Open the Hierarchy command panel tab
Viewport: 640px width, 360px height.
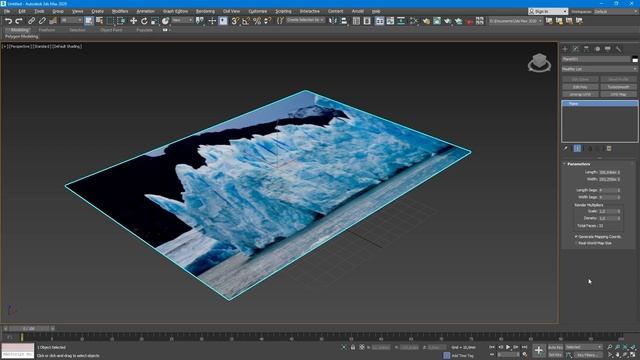click(586, 49)
